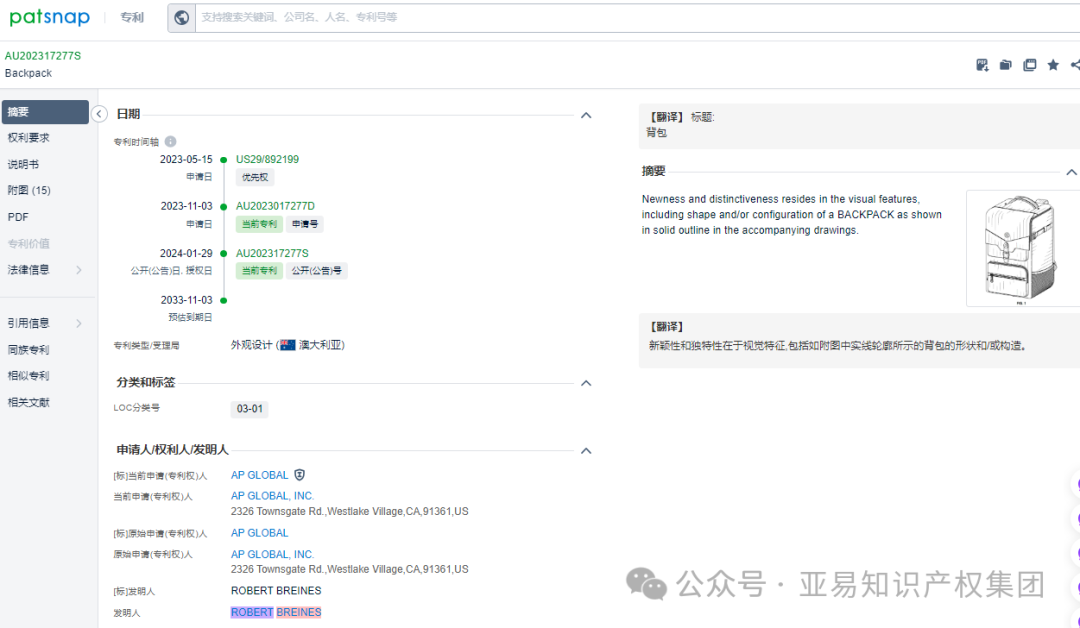Collapse the left sidebar with arrow button
The height and width of the screenshot is (628, 1080).
tap(99, 114)
